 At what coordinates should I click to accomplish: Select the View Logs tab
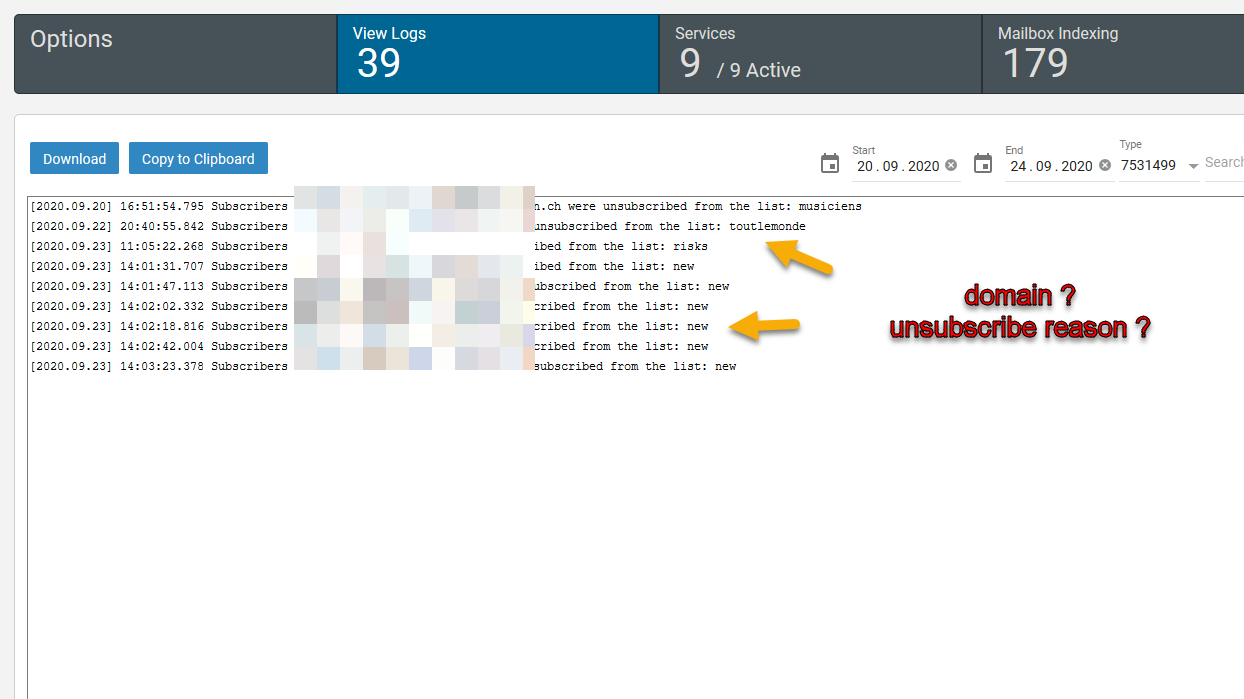click(497, 54)
